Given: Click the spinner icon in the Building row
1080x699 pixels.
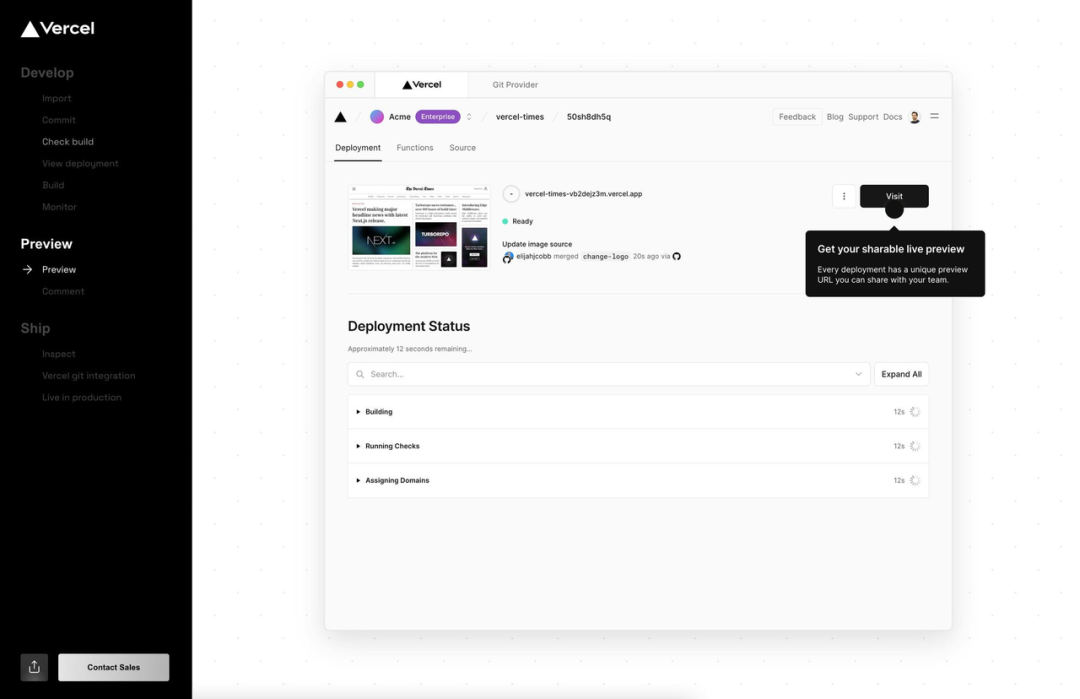Looking at the screenshot, I should tap(915, 412).
